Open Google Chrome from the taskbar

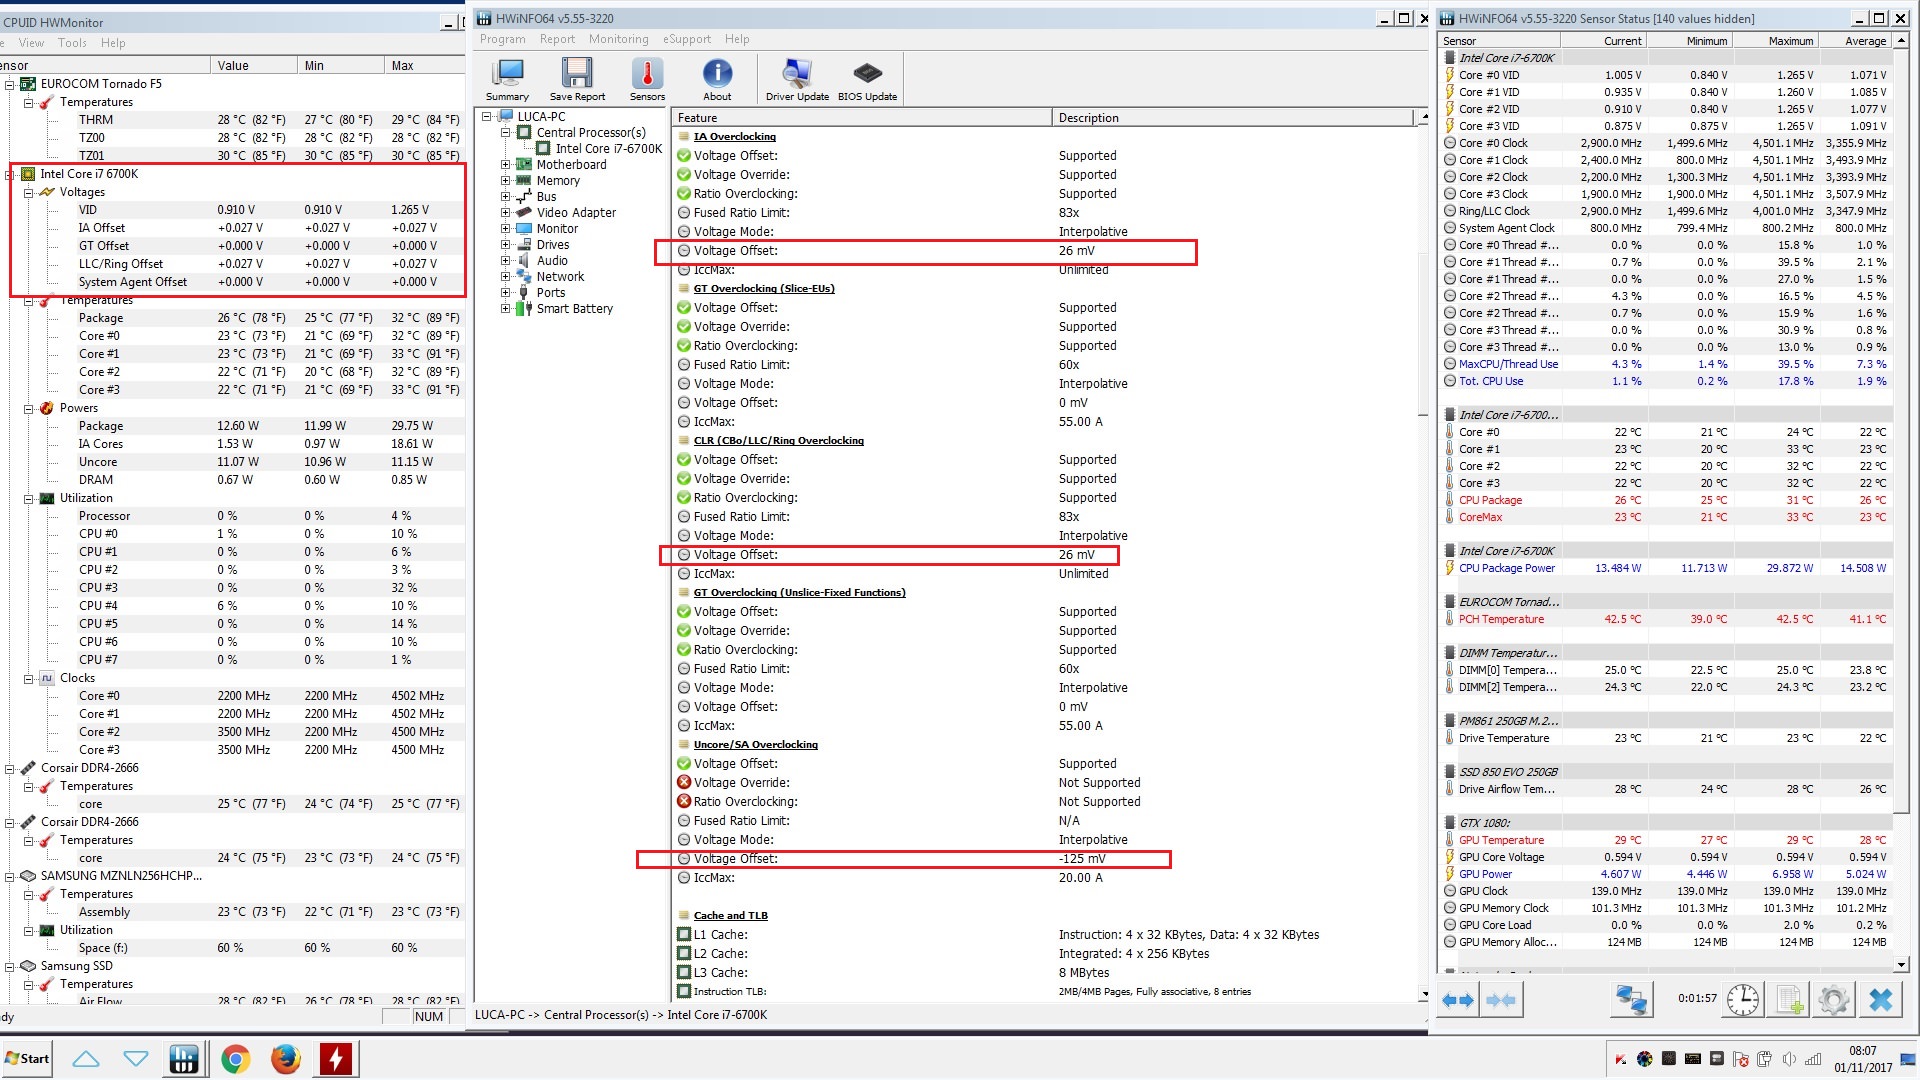(236, 1059)
